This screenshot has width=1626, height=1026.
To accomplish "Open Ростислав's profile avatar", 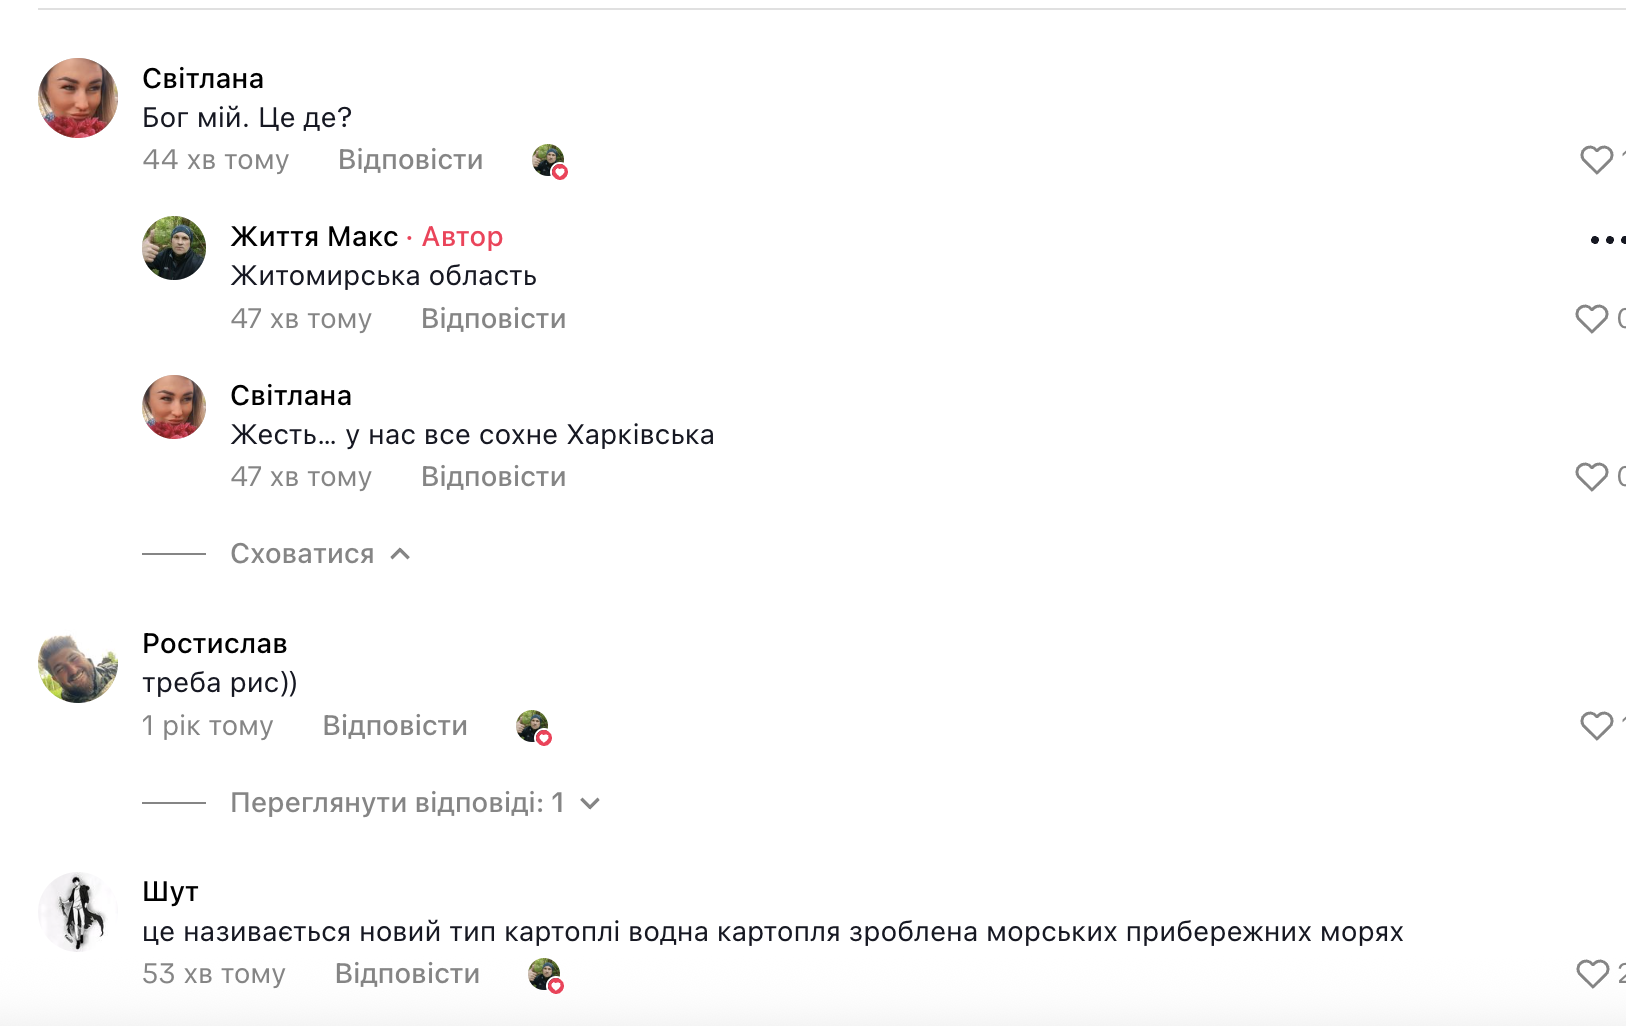I will click(x=78, y=668).
